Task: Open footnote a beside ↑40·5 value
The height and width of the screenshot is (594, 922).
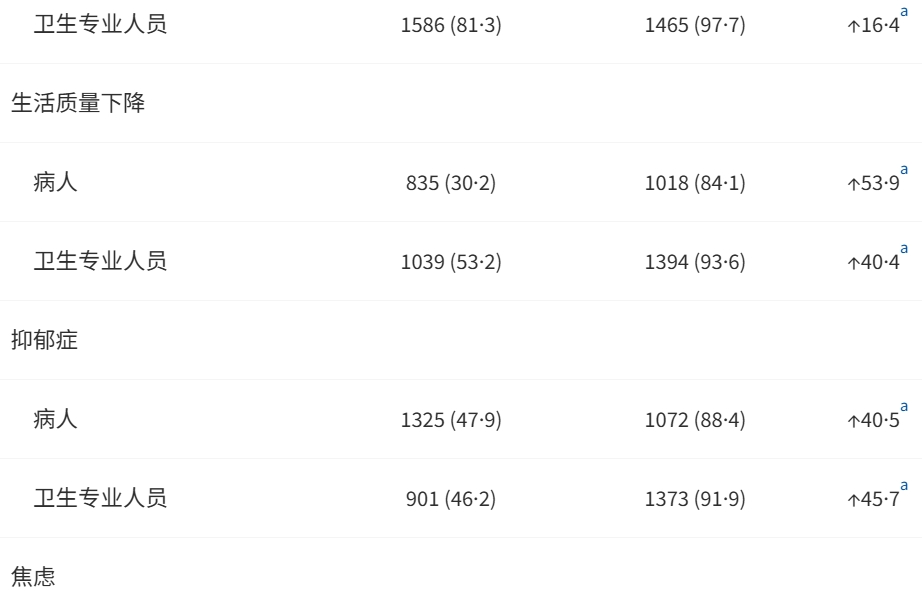Action: pyautogui.click(x=904, y=407)
